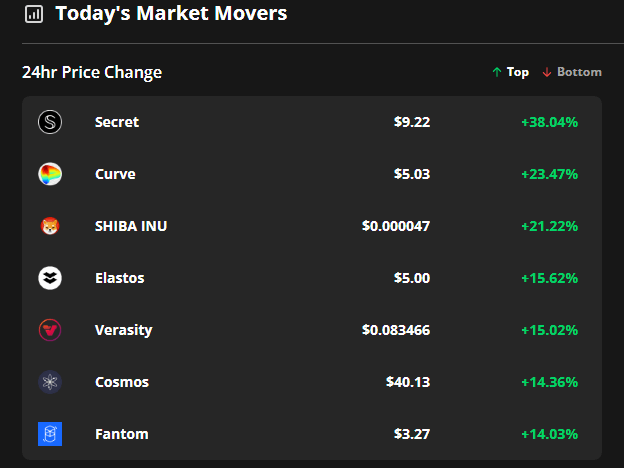Click the Today's Market Movers heading
This screenshot has height=468, width=624.
point(171,14)
